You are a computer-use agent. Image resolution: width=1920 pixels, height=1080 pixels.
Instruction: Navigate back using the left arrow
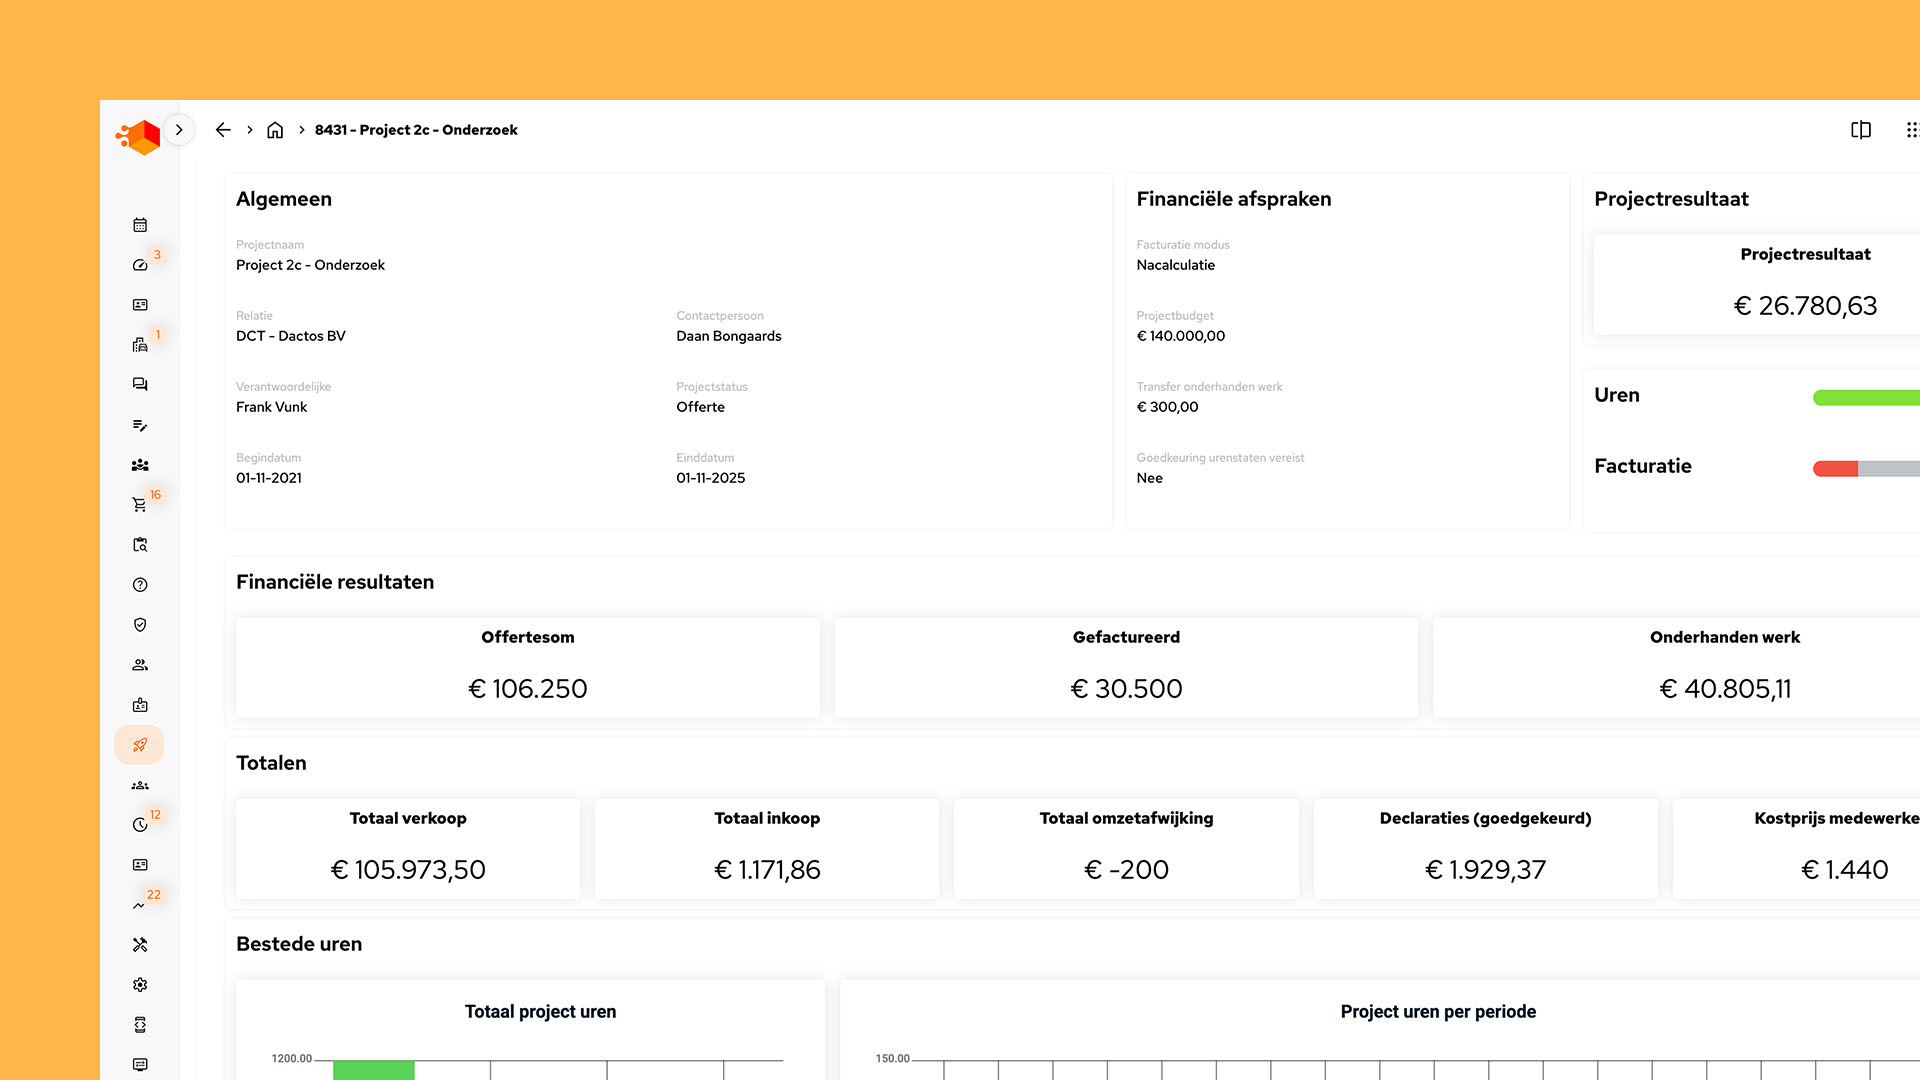(x=222, y=129)
